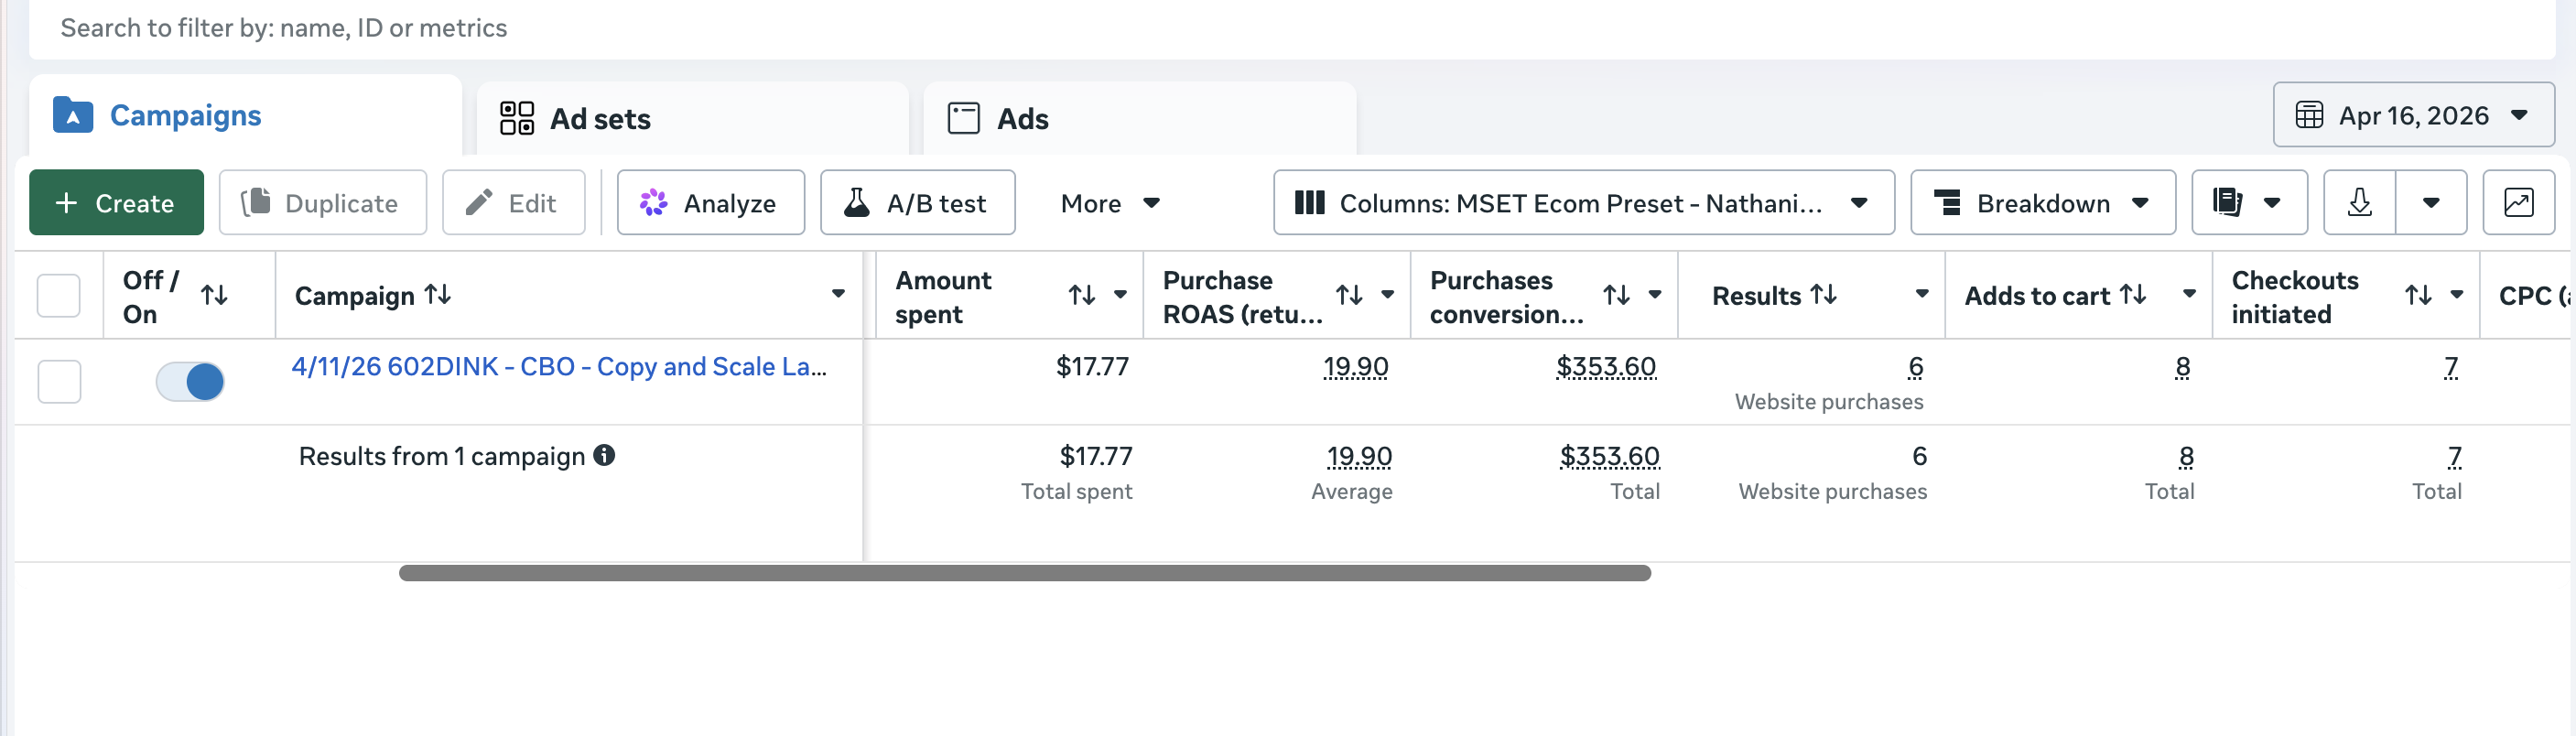Click the green Create button
2576x736 pixels.
click(116, 203)
